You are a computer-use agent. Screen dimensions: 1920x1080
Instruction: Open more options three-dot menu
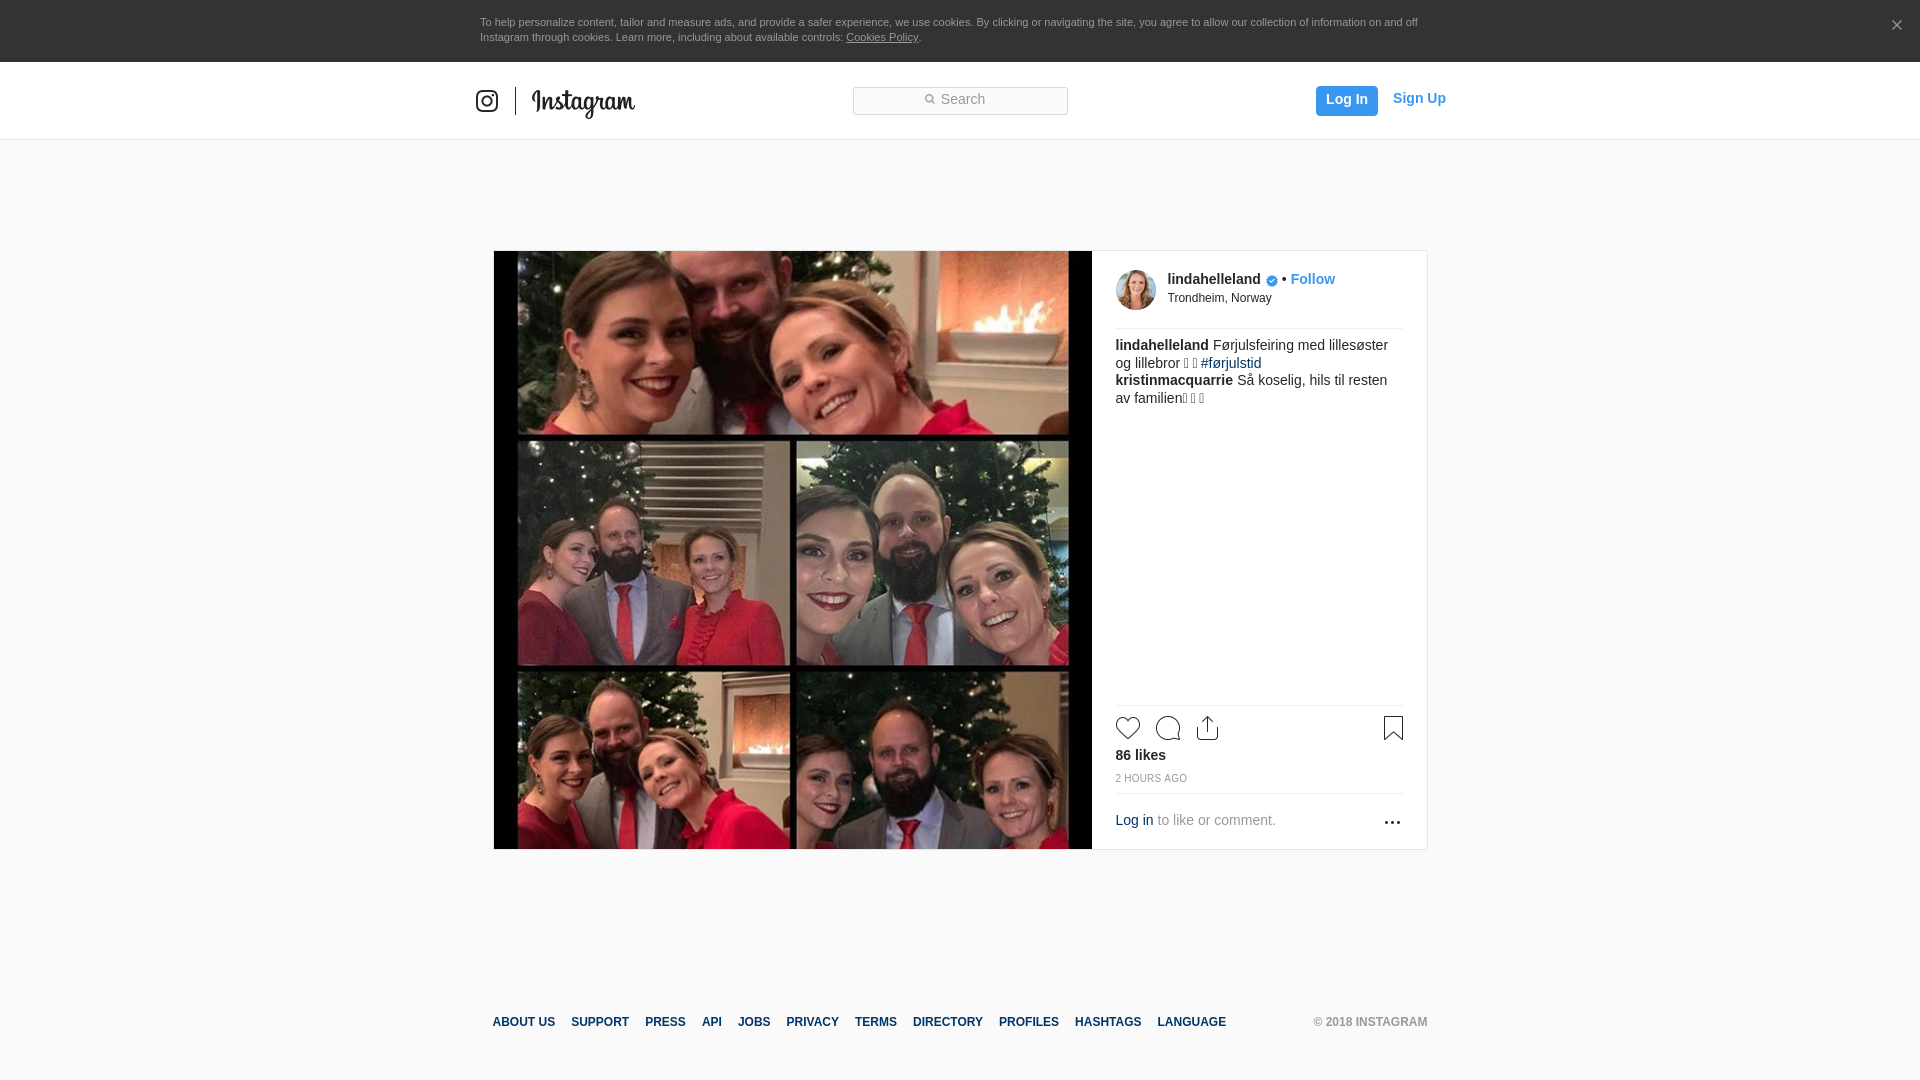1392,822
